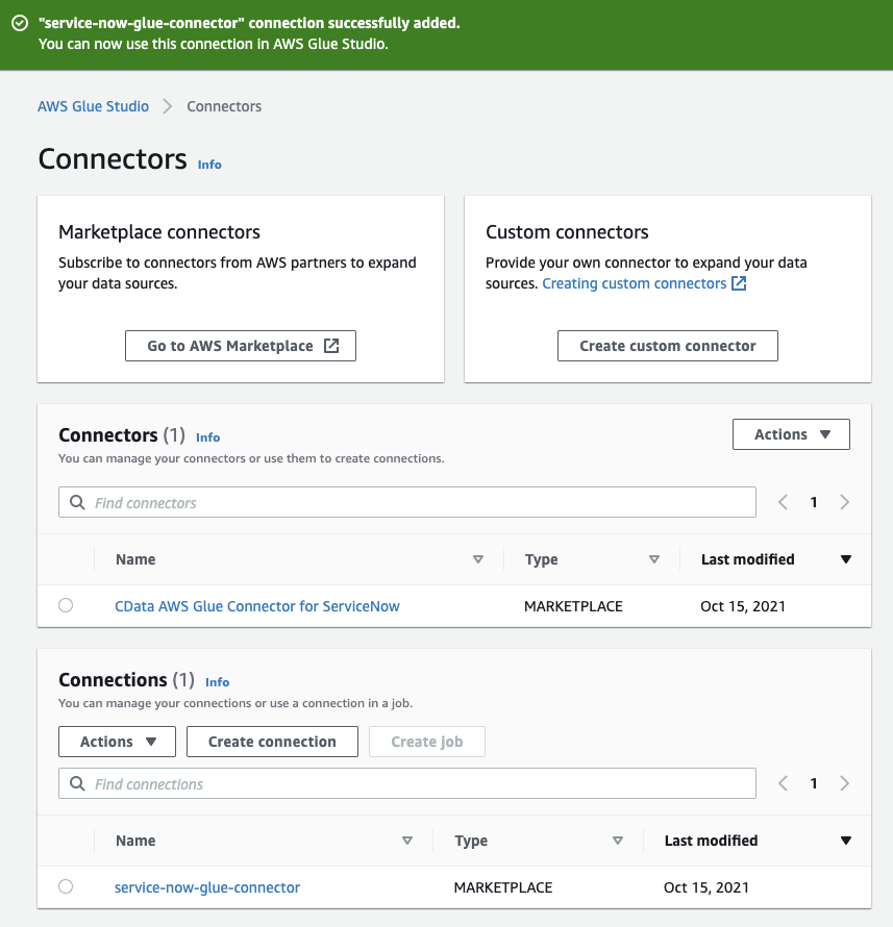Open the Connections Actions dropdown
The image size is (893, 927).
(117, 741)
